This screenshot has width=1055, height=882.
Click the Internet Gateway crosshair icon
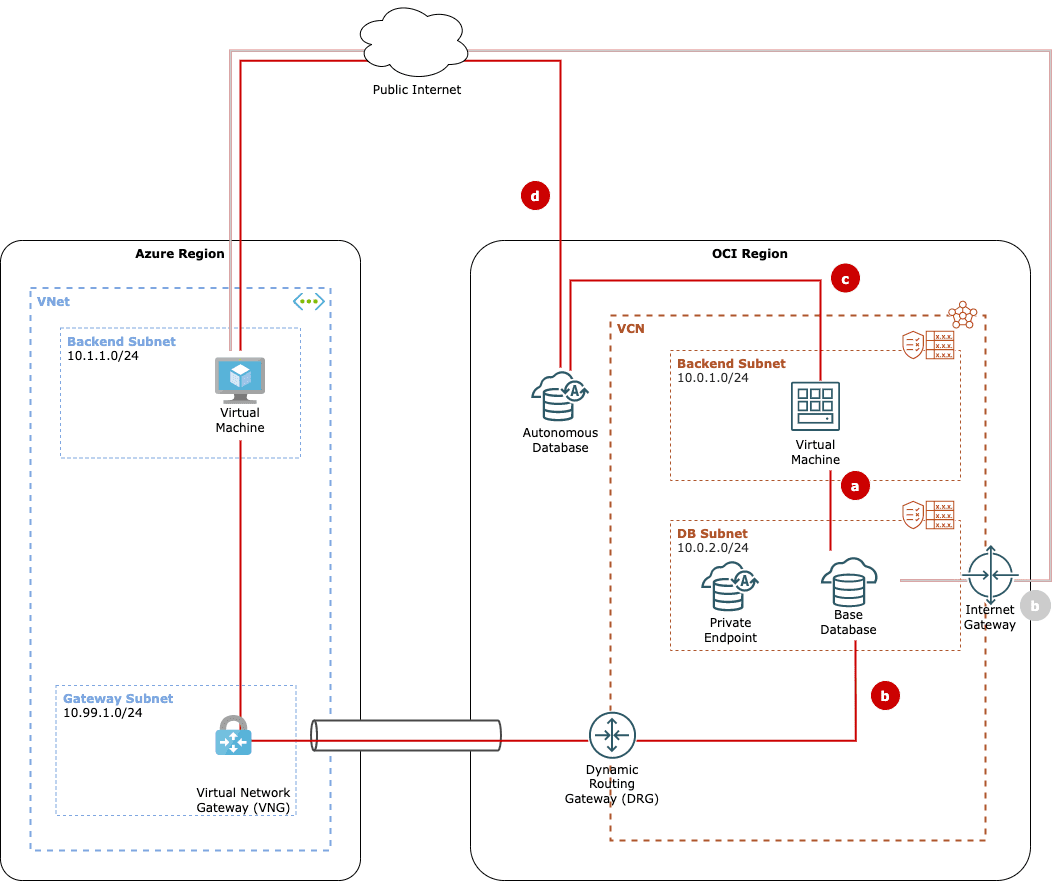(990, 575)
